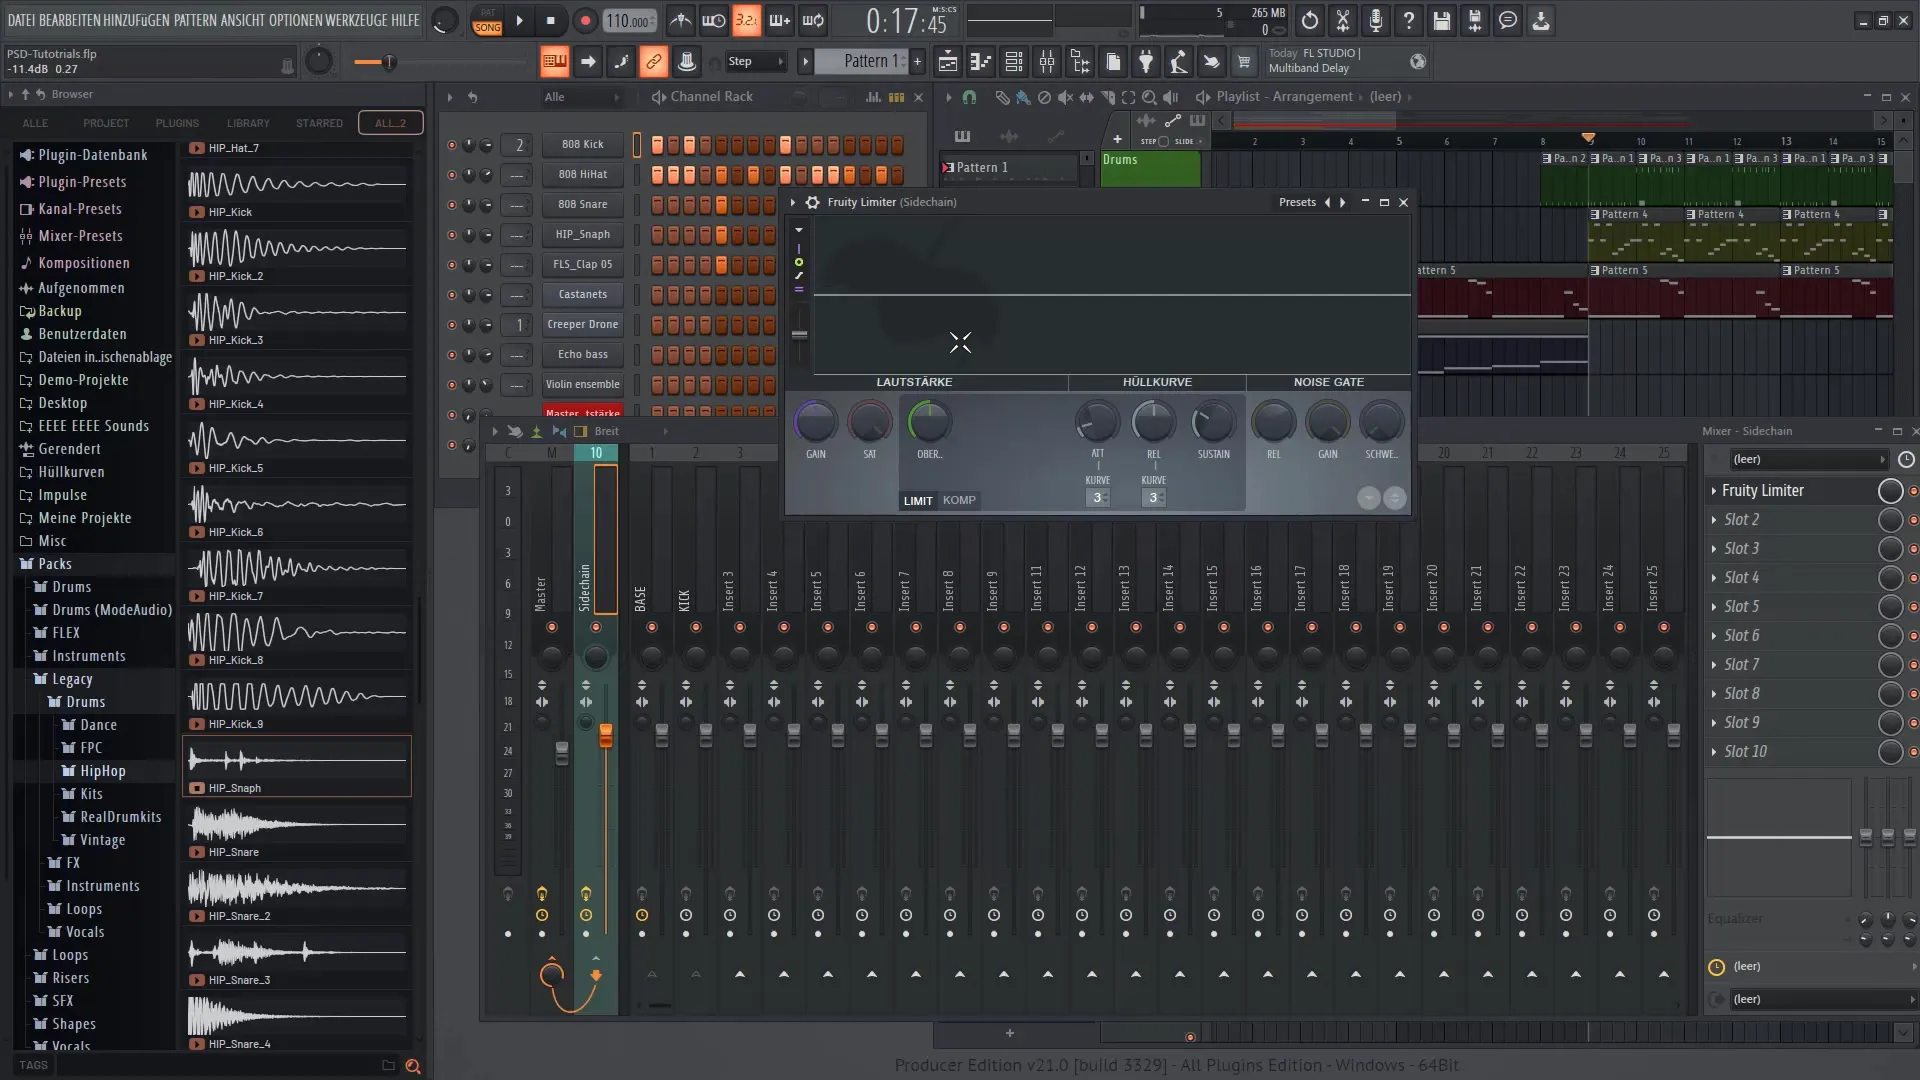Open Fruity Limiter settings gear icon

pos(812,202)
